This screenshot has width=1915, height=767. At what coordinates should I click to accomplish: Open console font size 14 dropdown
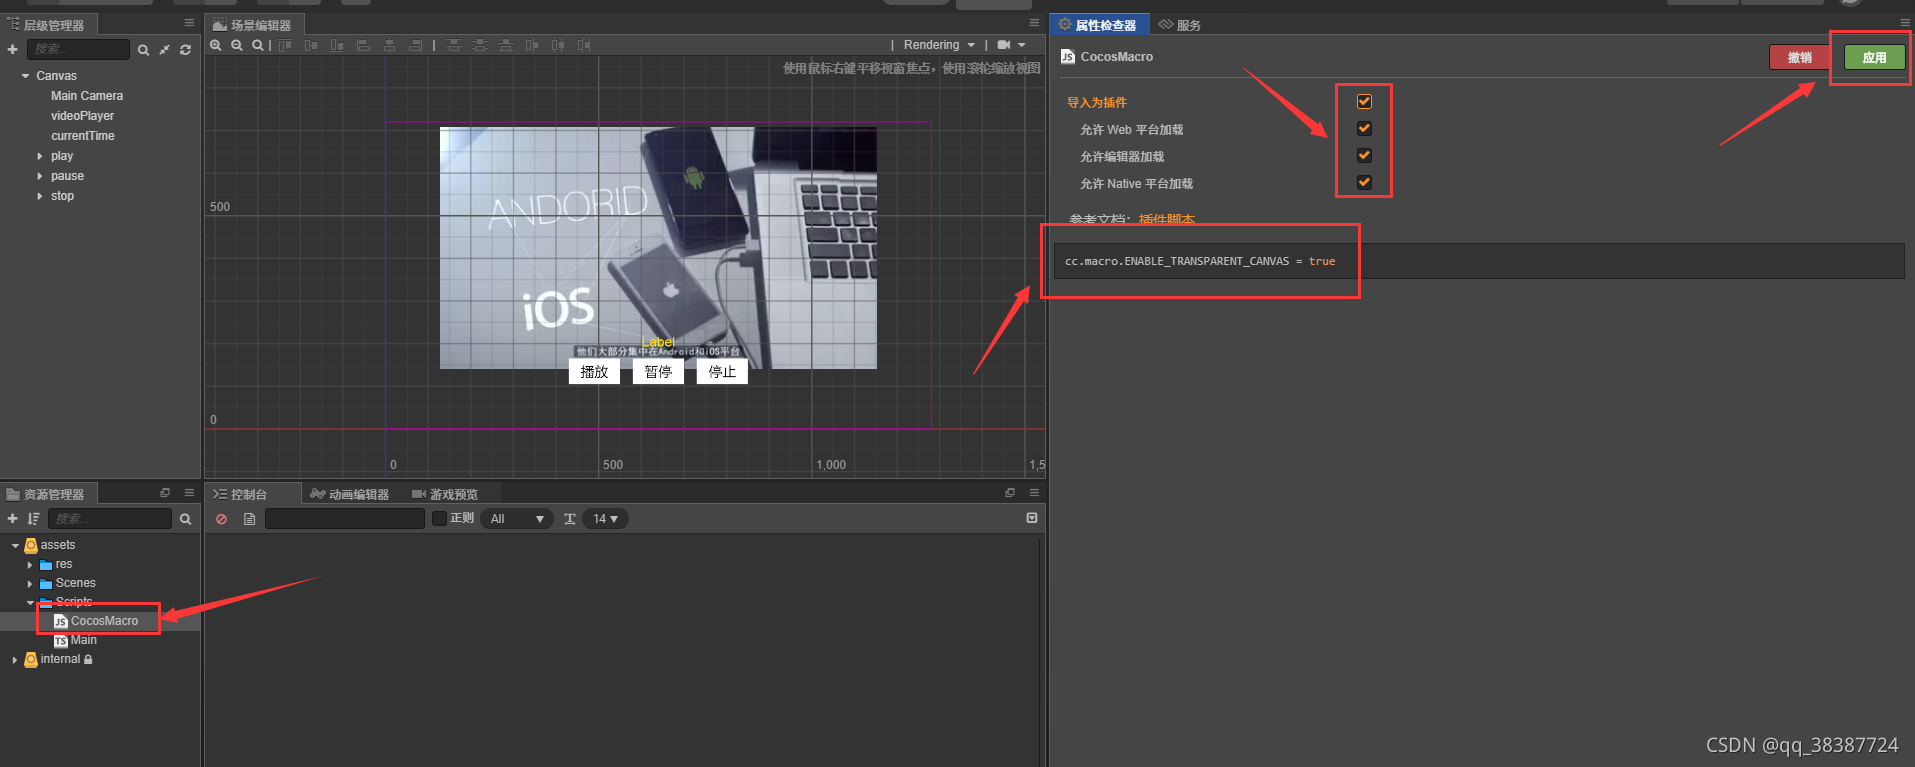[605, 519]
